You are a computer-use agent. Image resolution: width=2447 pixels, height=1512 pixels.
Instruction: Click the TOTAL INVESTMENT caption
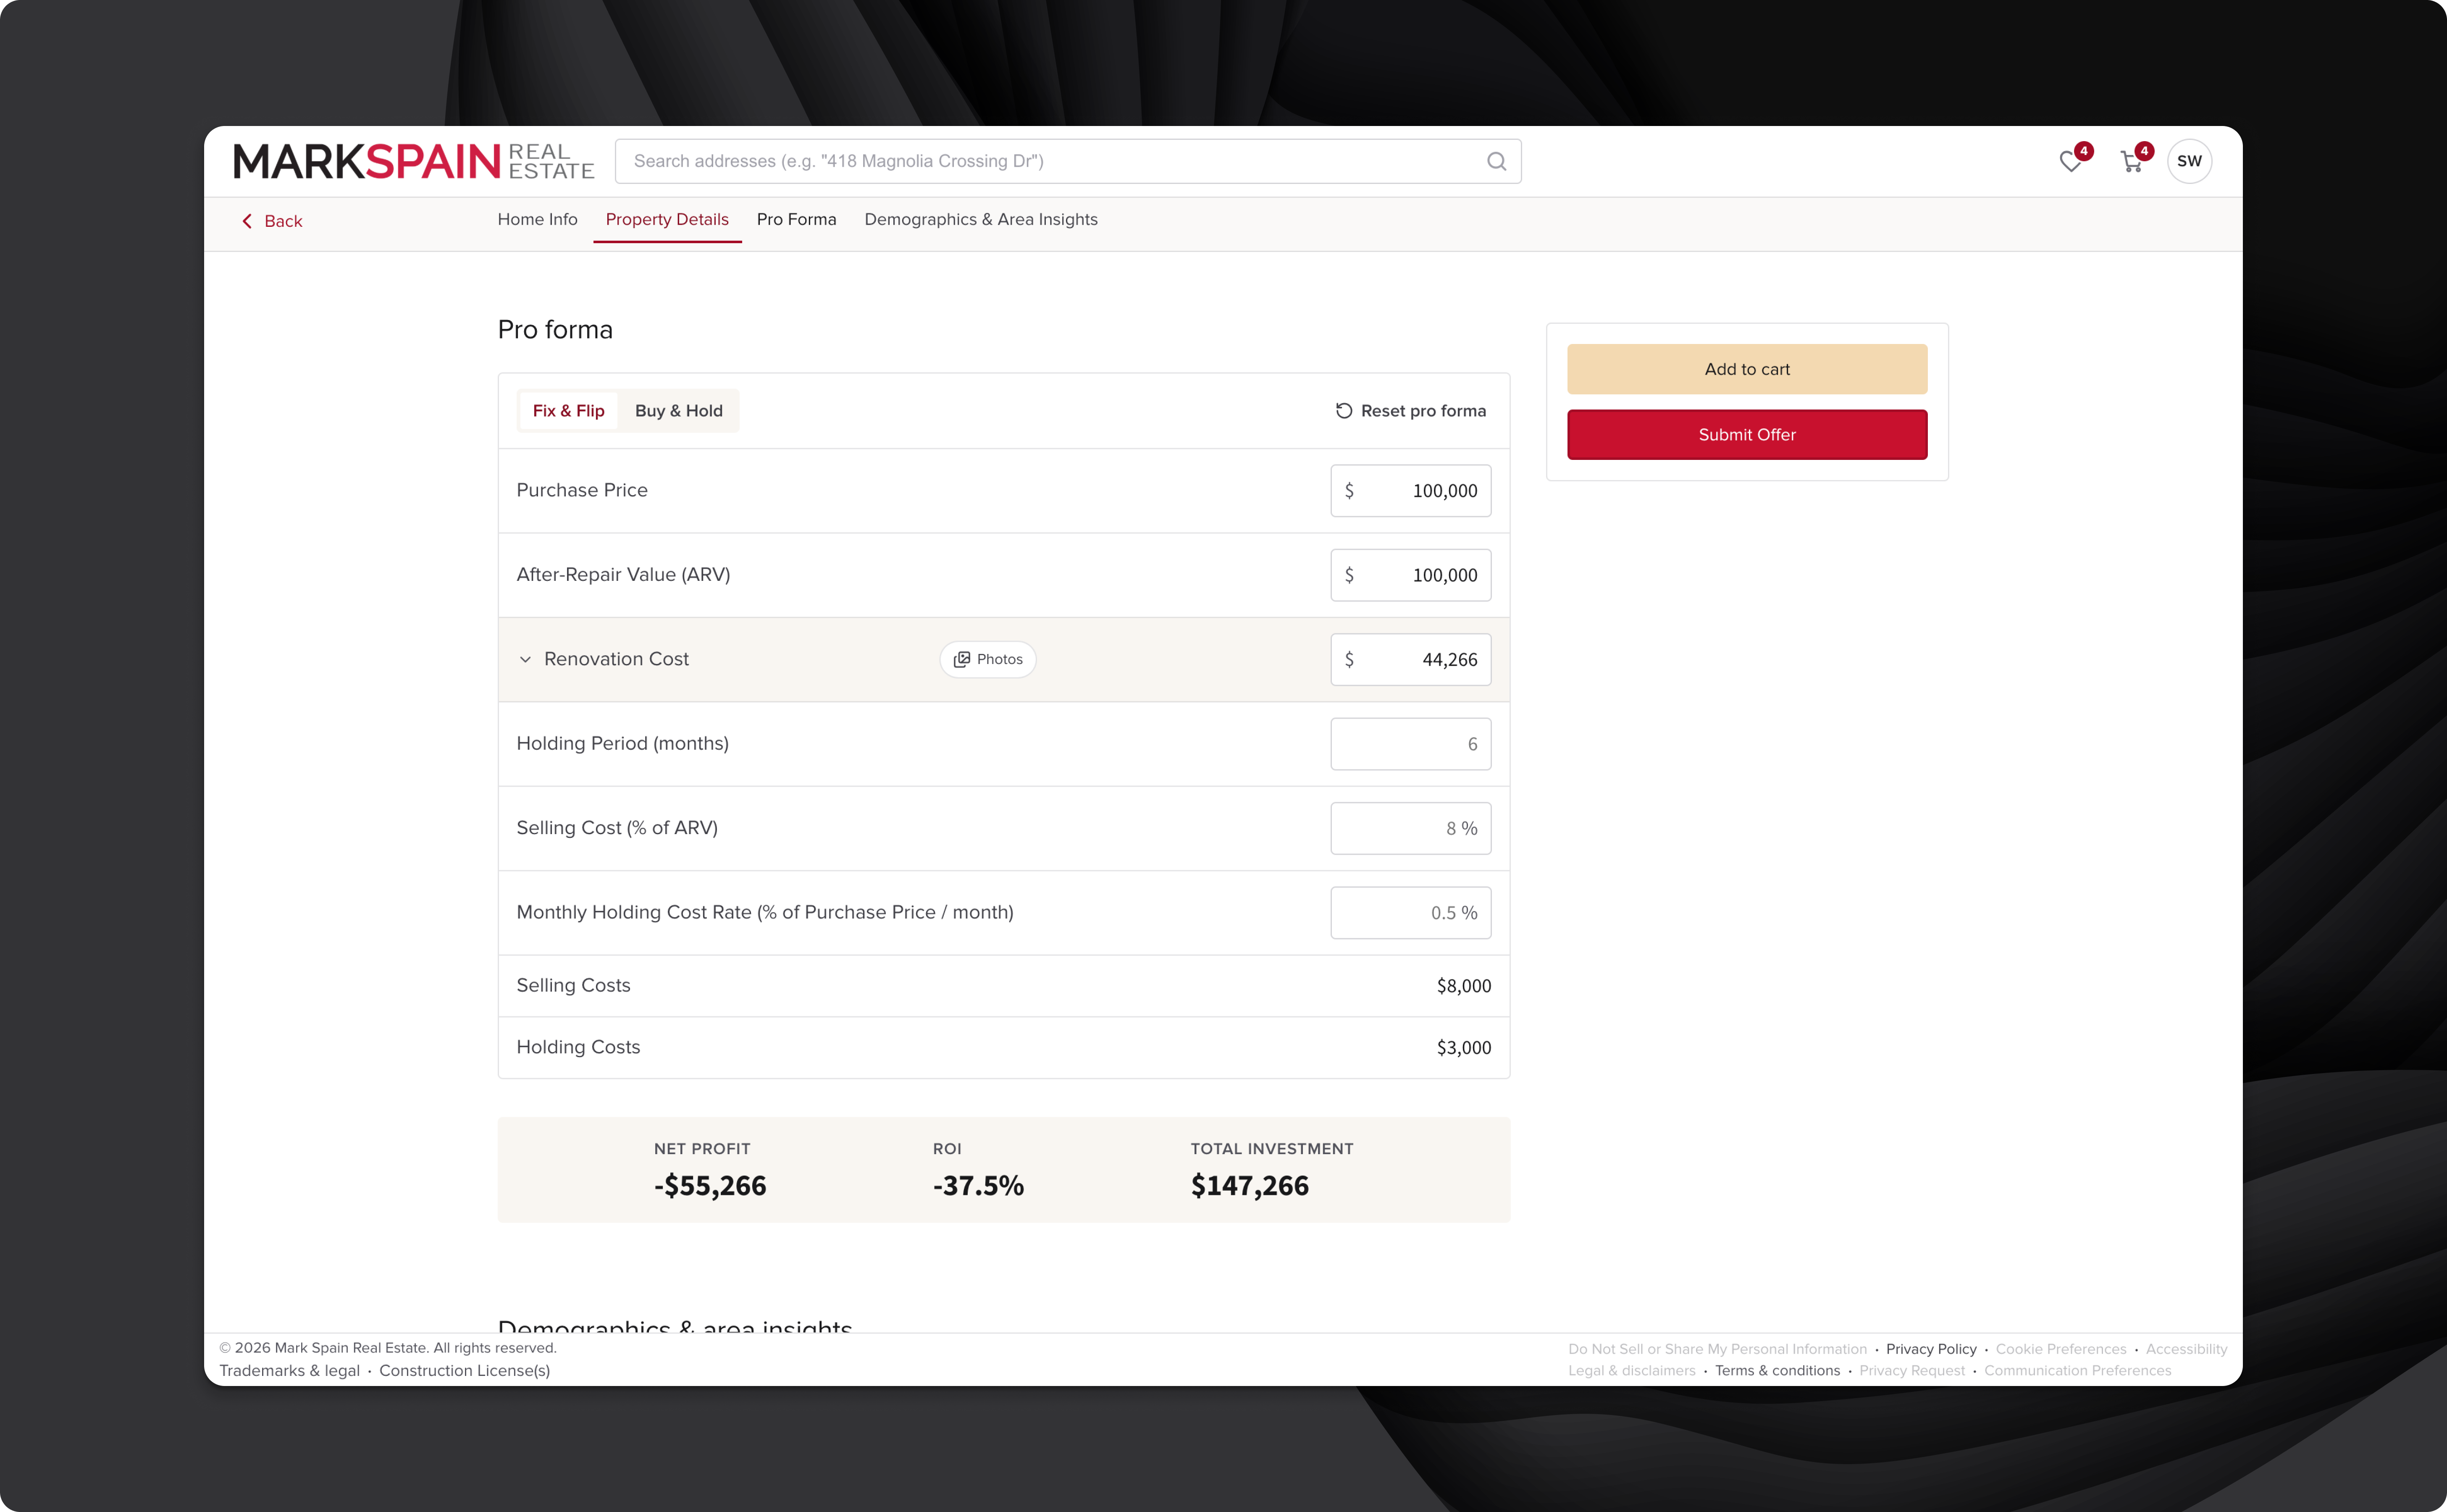1271,1149
